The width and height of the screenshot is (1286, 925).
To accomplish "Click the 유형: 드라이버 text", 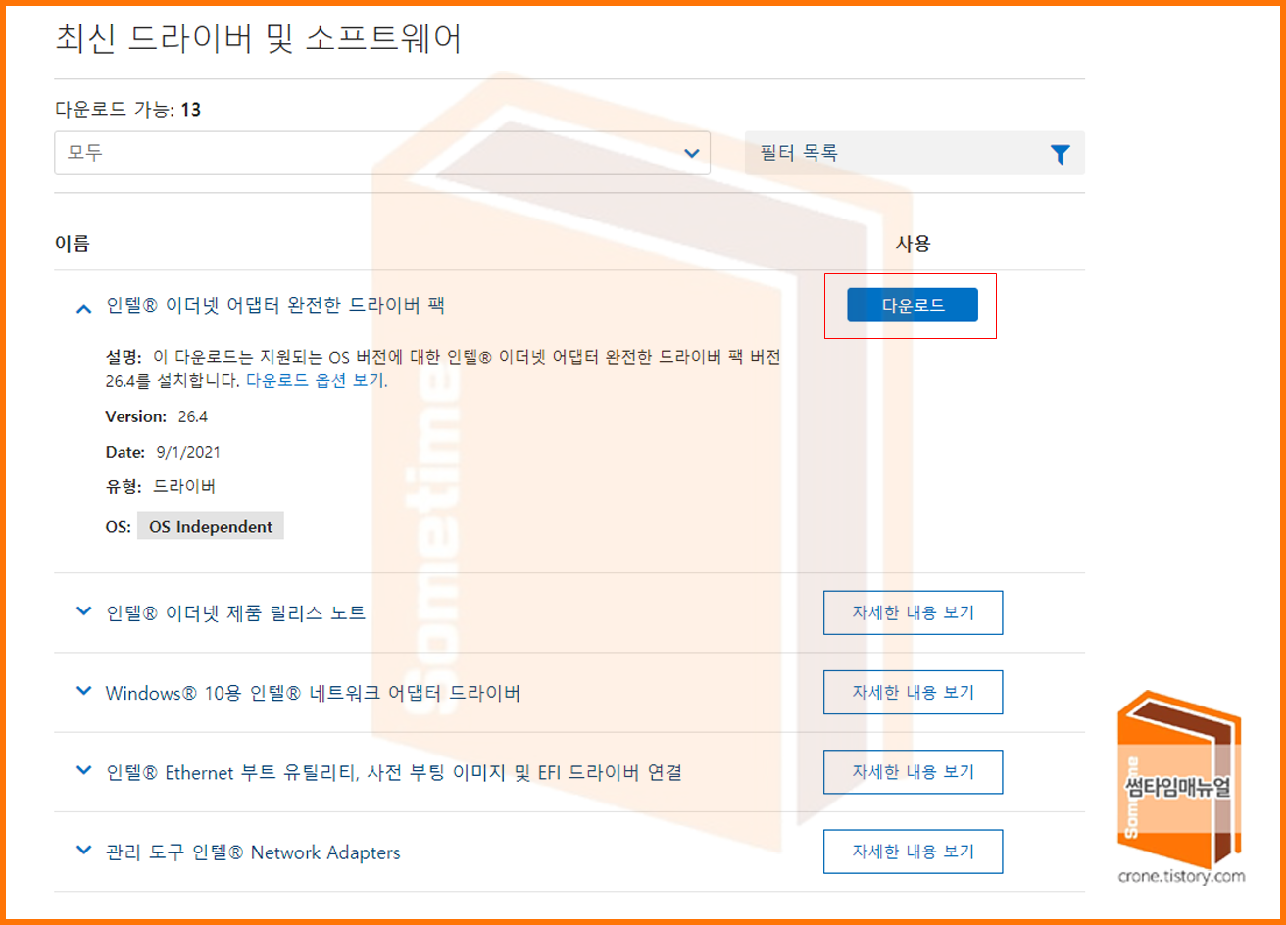I will pyautogui.click(x=161, y=487).
